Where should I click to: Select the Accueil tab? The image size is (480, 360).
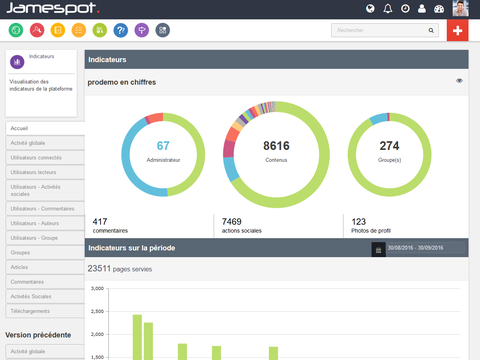pos(45,128)
